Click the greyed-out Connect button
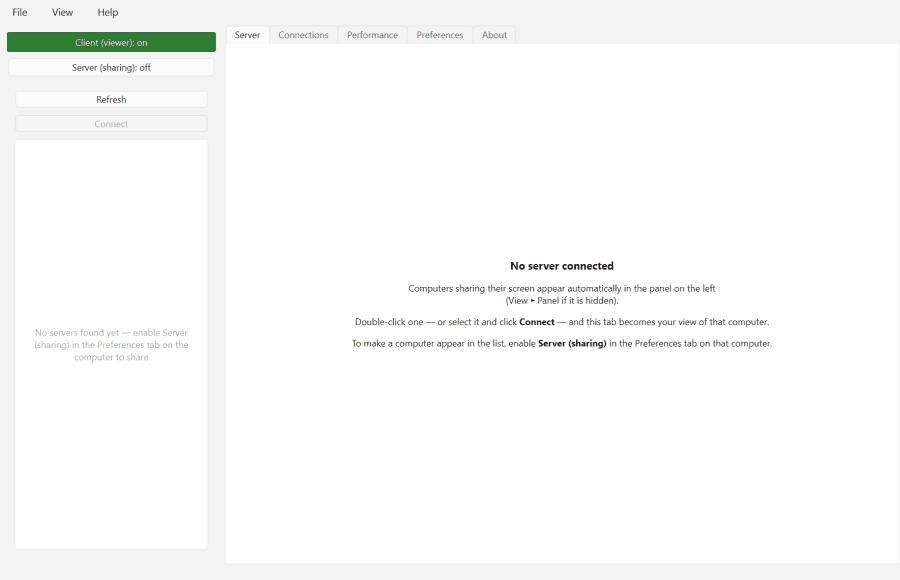This screenshot has width=900, height=580. point(111,123)
